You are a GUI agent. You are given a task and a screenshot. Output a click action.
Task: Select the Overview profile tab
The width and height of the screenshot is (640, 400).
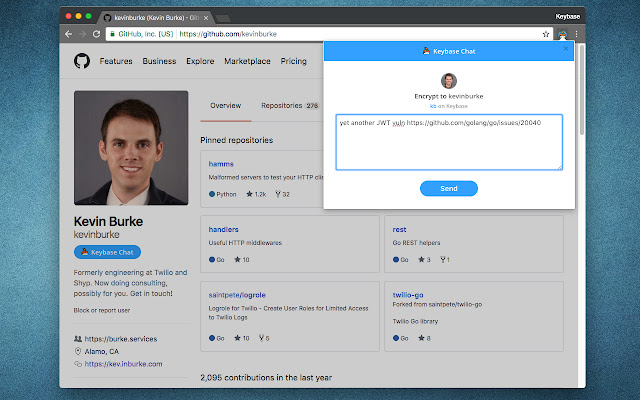point(225,106)
